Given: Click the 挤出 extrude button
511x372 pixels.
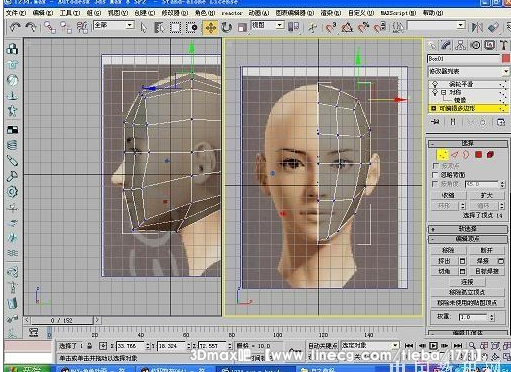Looking at the screenshot, I should 445,261.
